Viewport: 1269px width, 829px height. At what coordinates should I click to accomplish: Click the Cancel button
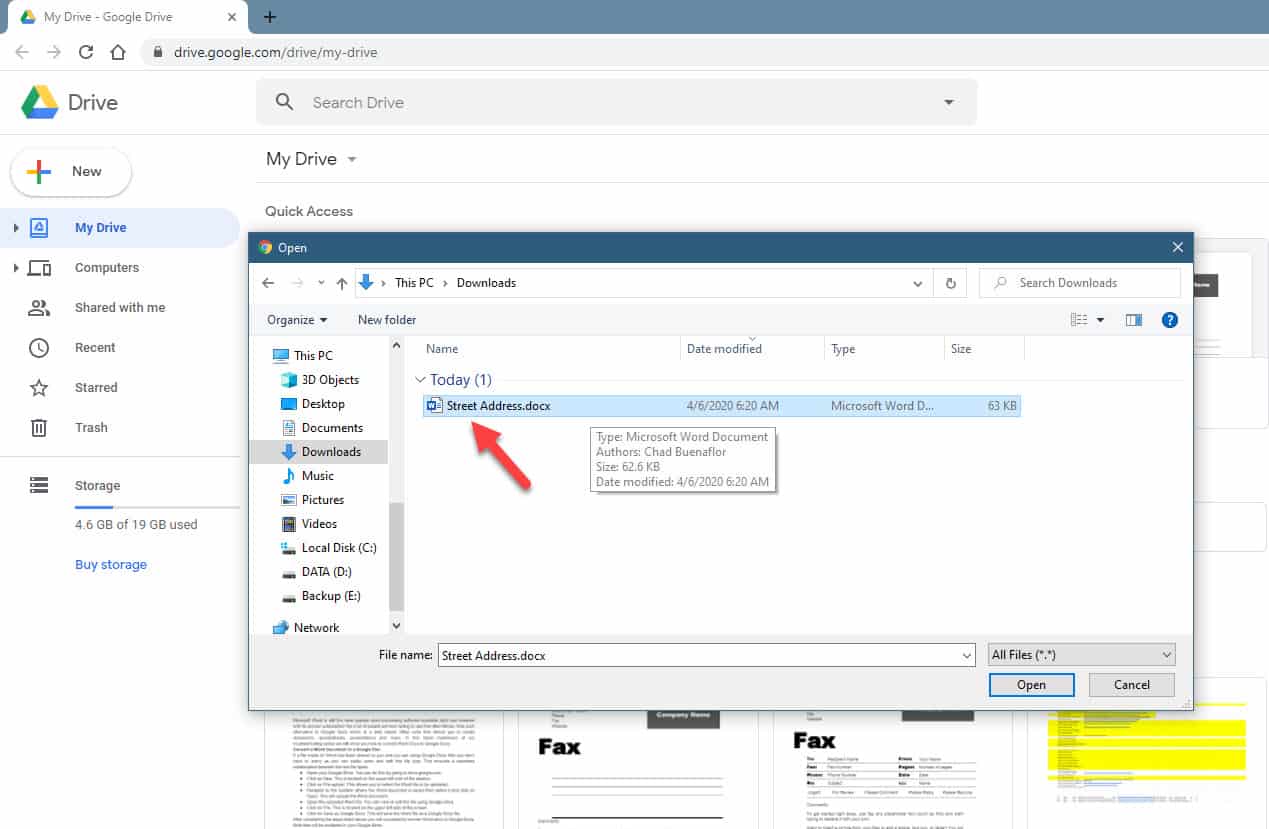point(1132,685)
